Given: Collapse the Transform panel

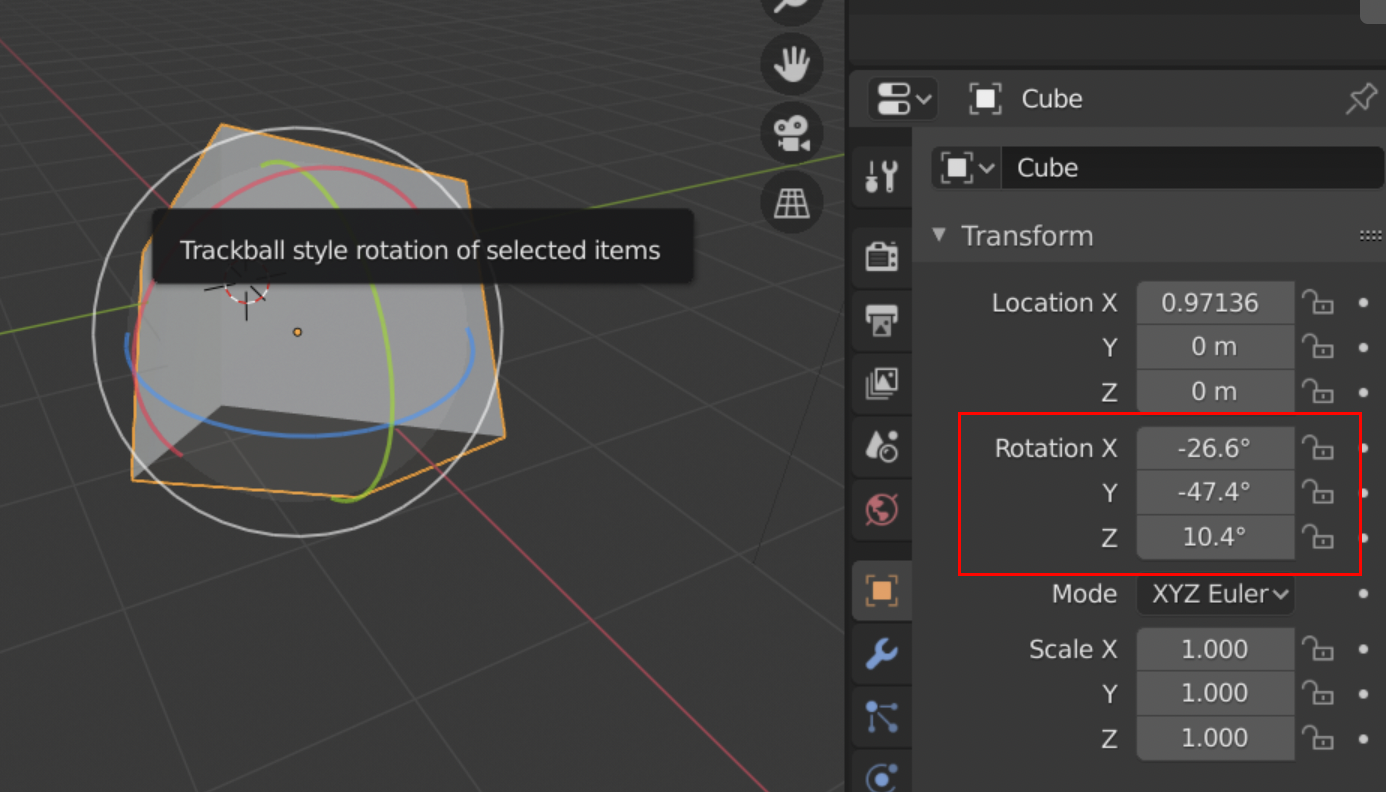Looking at the screenshot, I should point(938,235).
